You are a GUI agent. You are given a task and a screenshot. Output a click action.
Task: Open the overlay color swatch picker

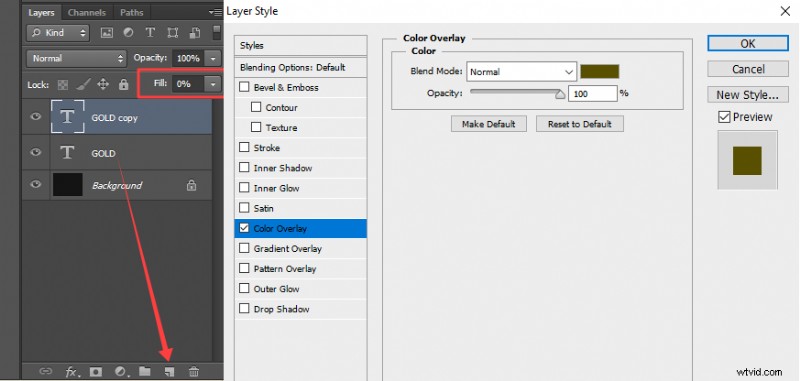(x=599, y=71)
